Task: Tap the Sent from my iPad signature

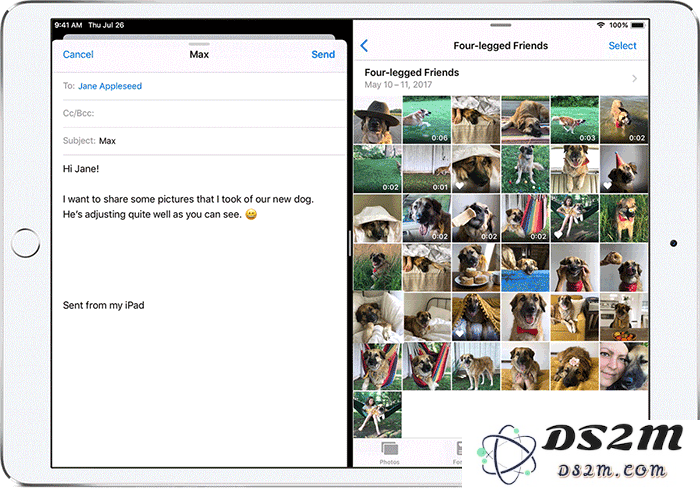Action: click(104, 305)
